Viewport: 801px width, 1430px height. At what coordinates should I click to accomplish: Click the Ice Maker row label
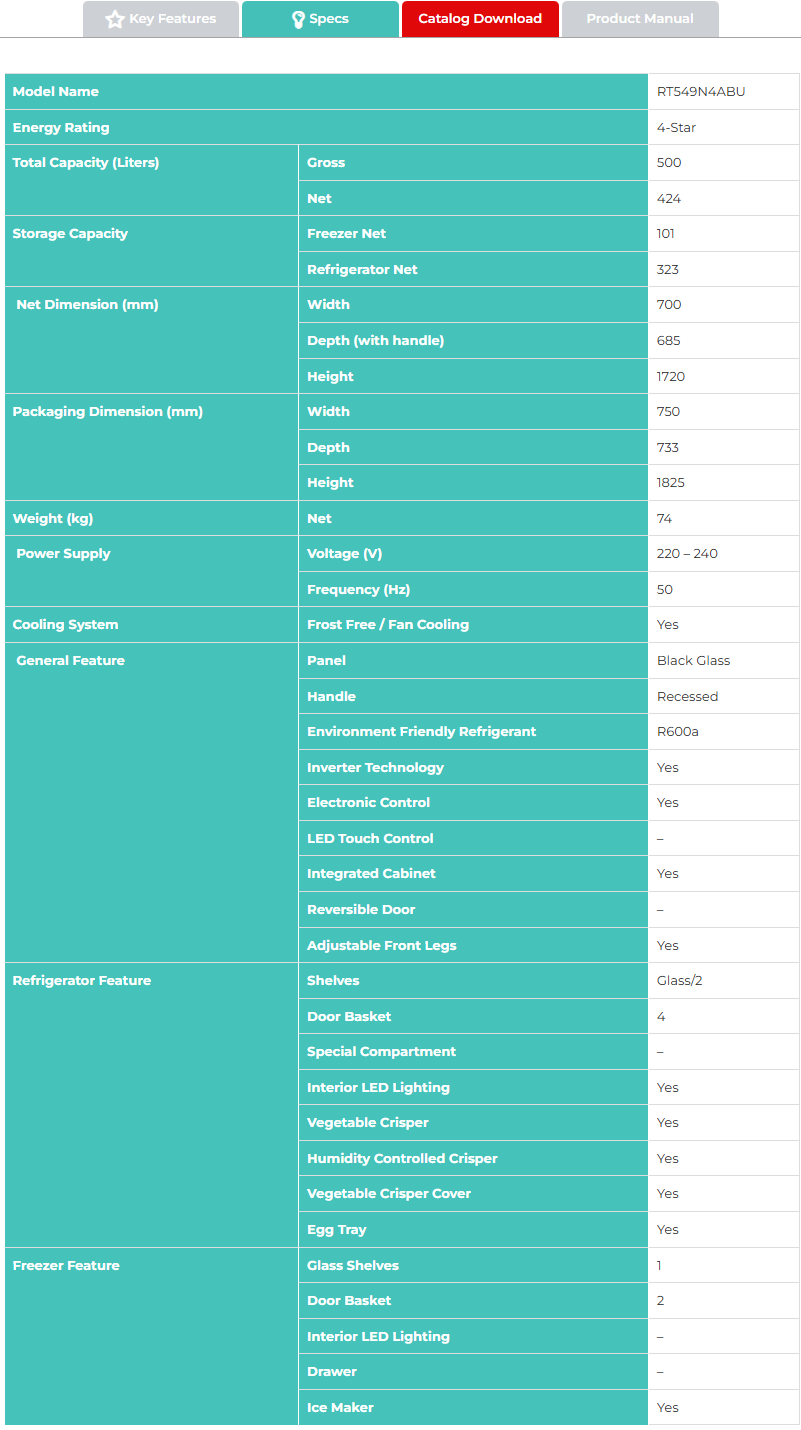(340, 1408)
